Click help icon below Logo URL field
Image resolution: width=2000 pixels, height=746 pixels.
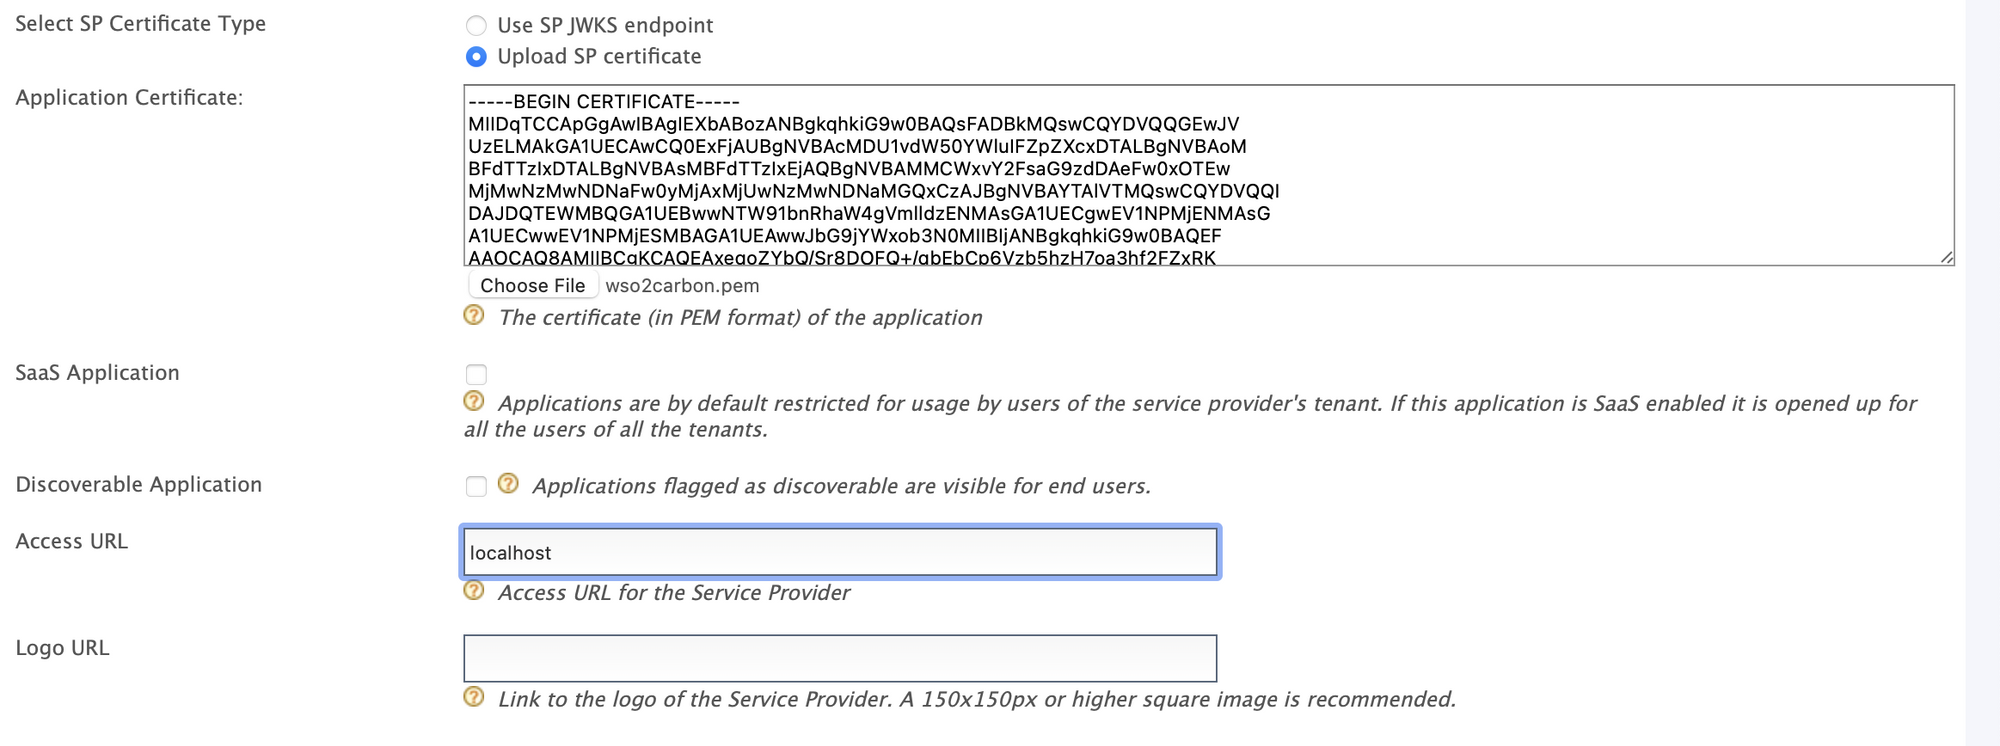pyautogui.click(x=474, y=697)
